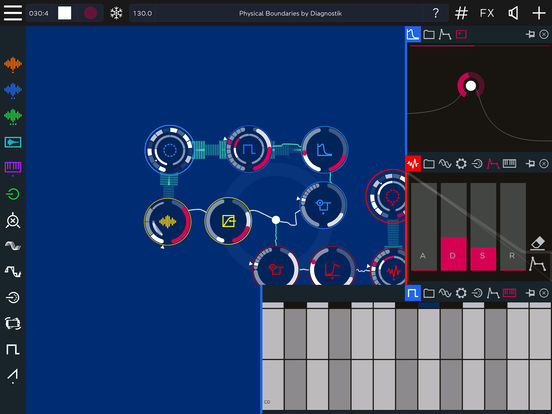Open noise panel's LFO wave tab

[445, 164]
